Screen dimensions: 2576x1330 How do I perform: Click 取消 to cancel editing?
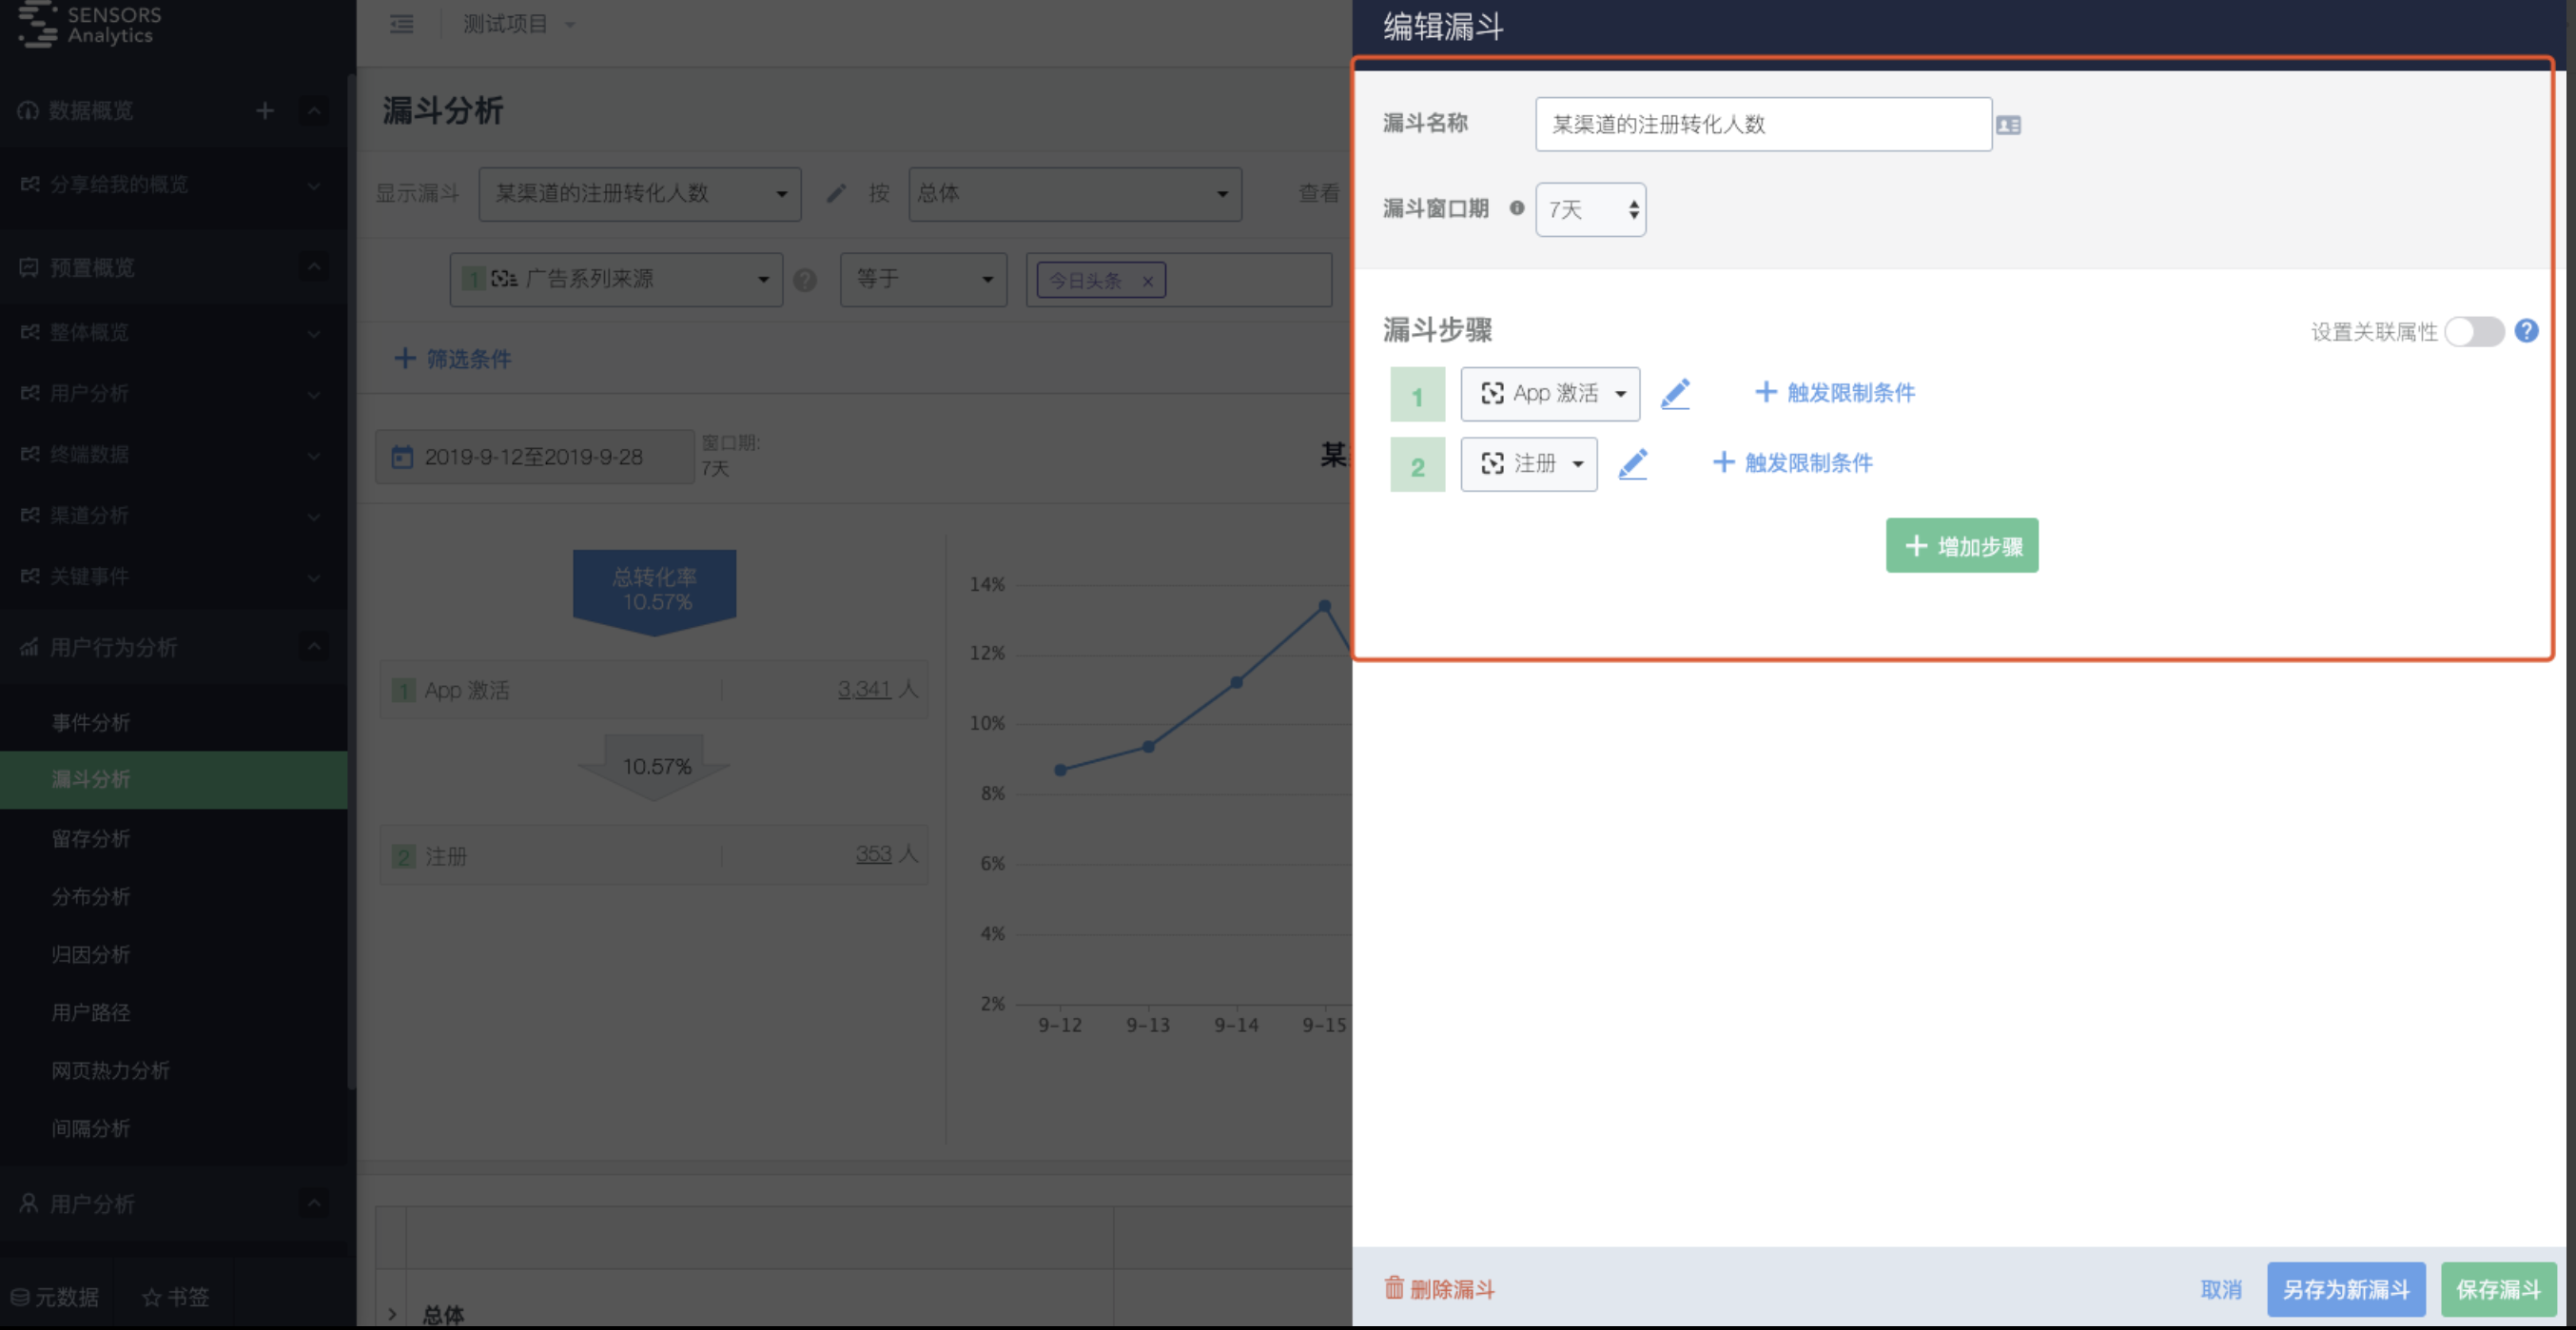tap(2221, 1289)
